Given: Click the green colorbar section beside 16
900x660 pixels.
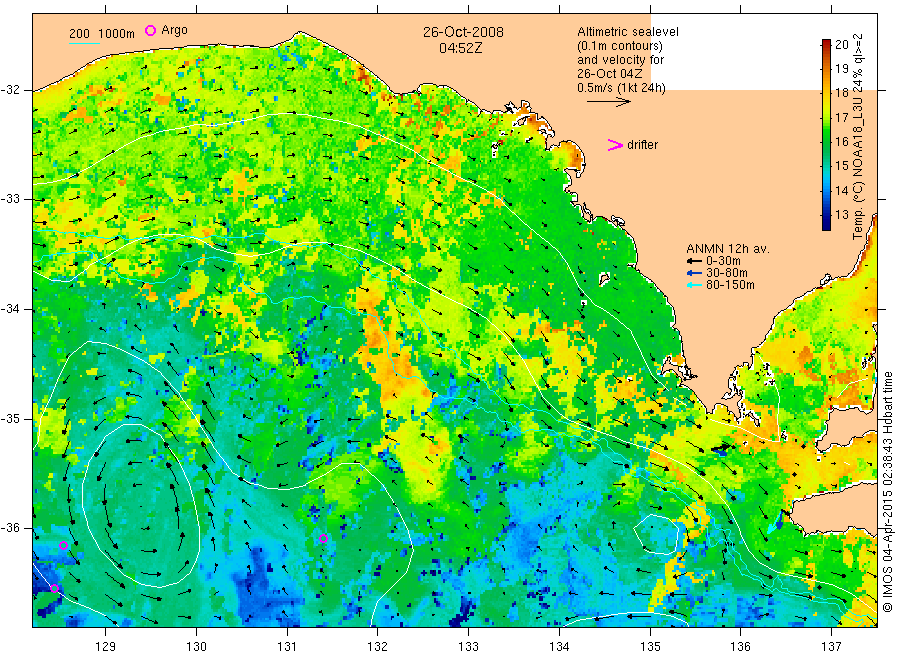Looking at the screenshot, I should click(826, 141).
